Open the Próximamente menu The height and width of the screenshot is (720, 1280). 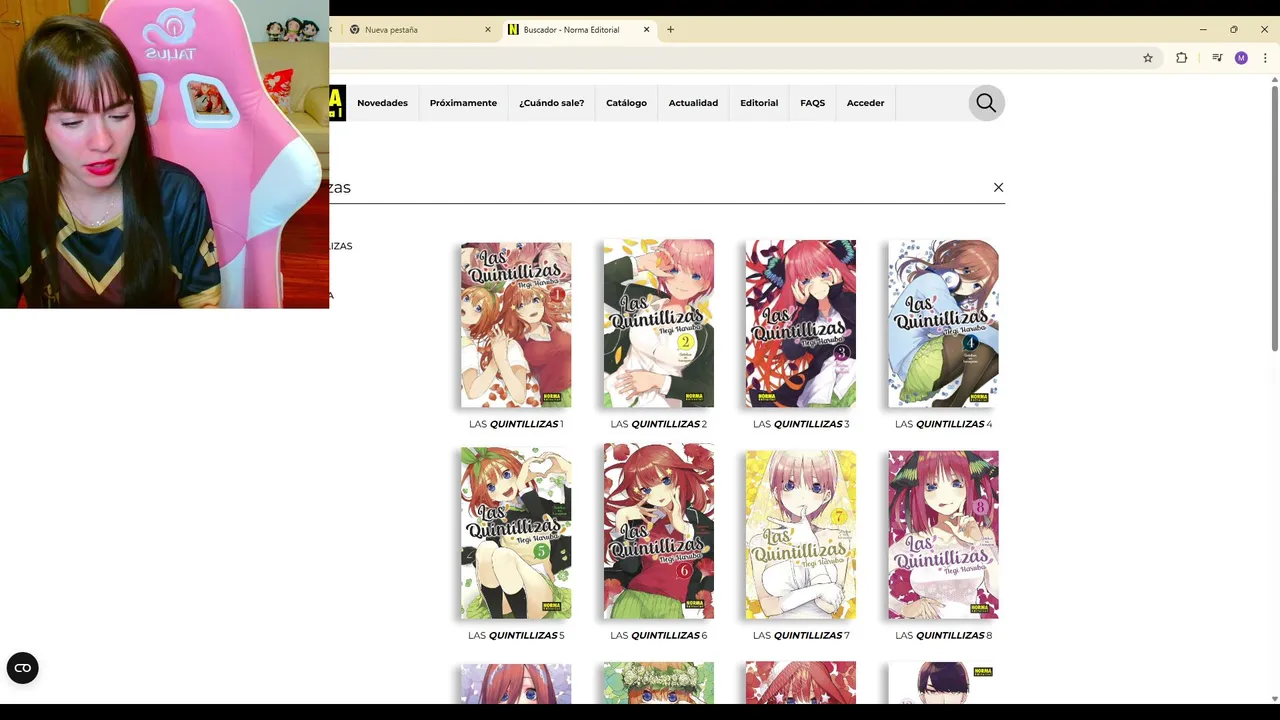[463, 103]
